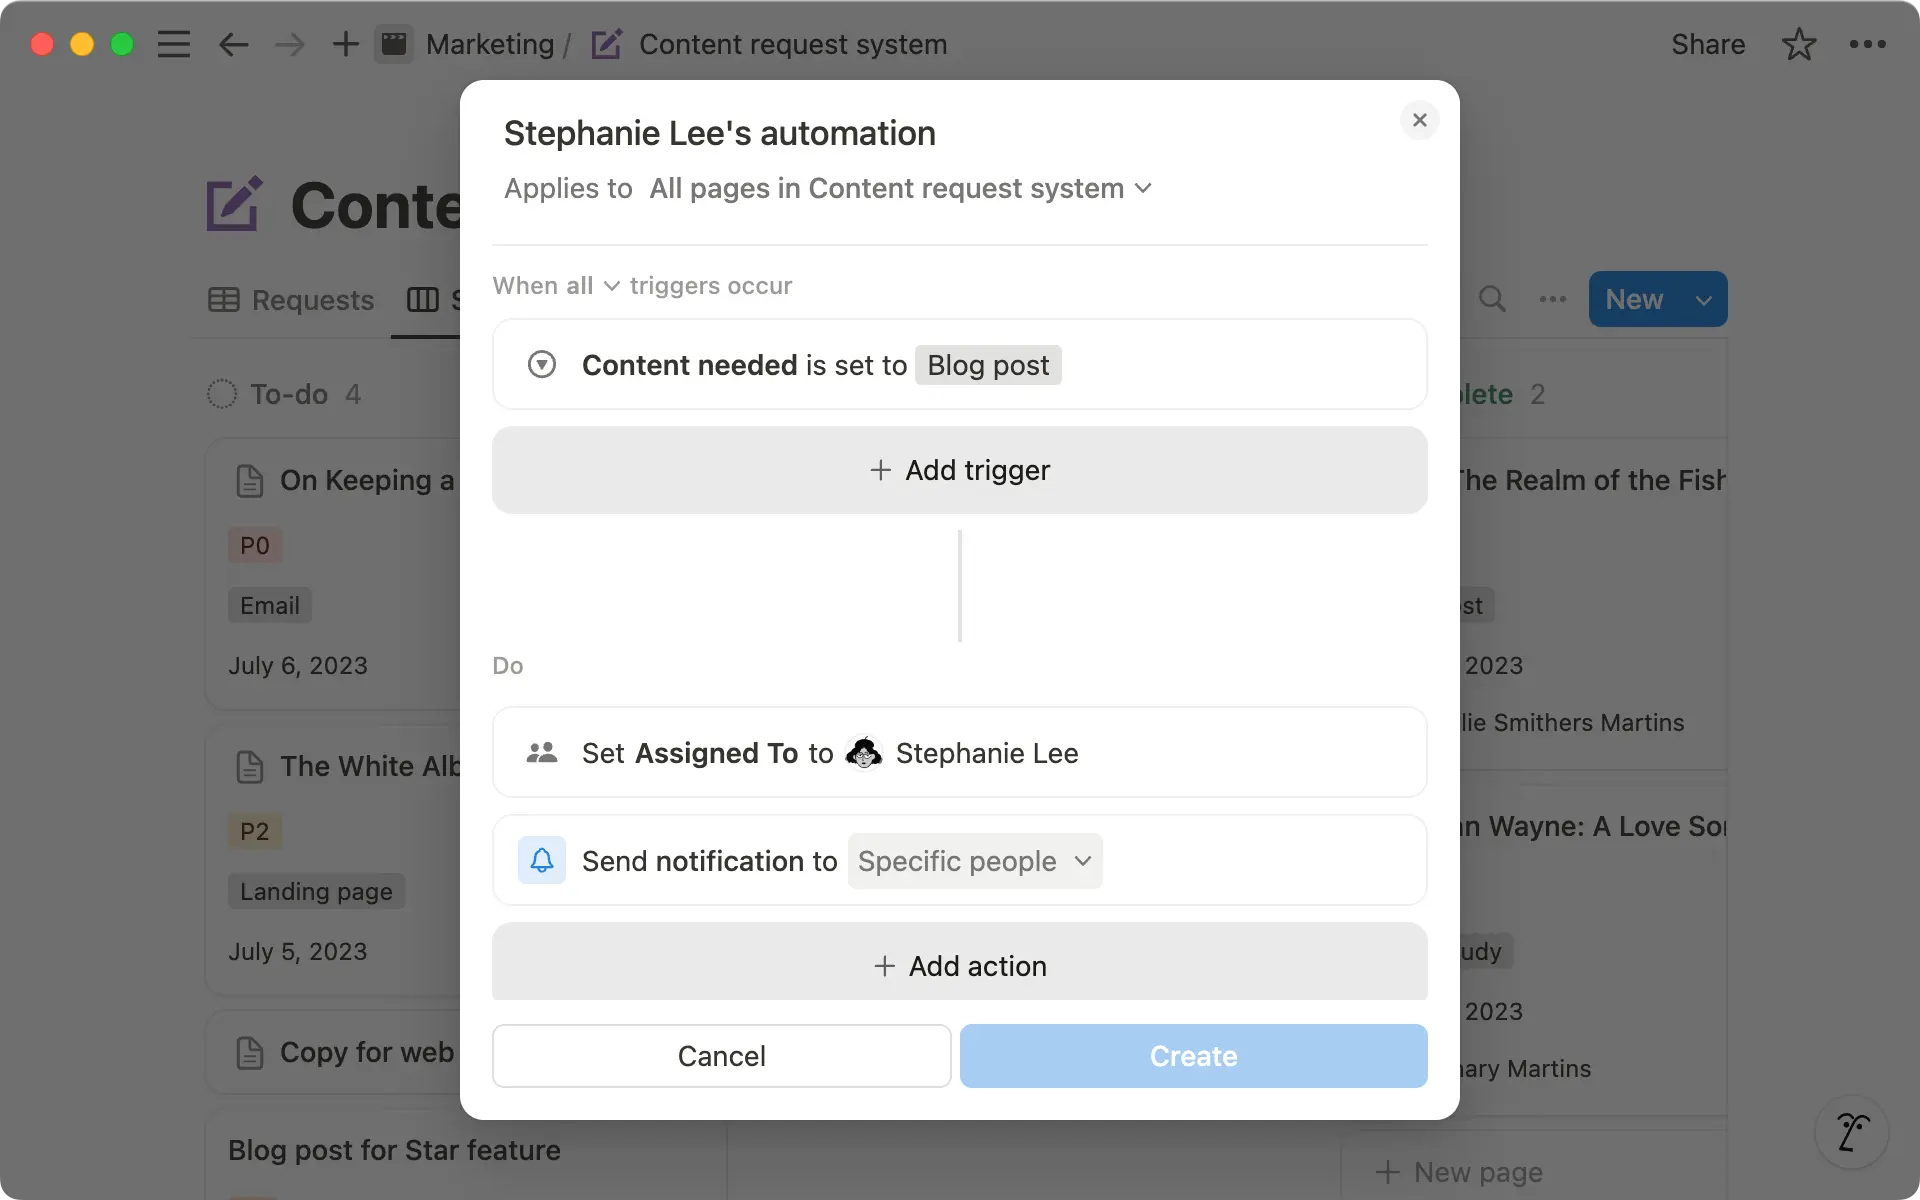Click the filter trigger icon beside Content needed
Screen dimensions: 1920x1200
[x=541, y=364]
